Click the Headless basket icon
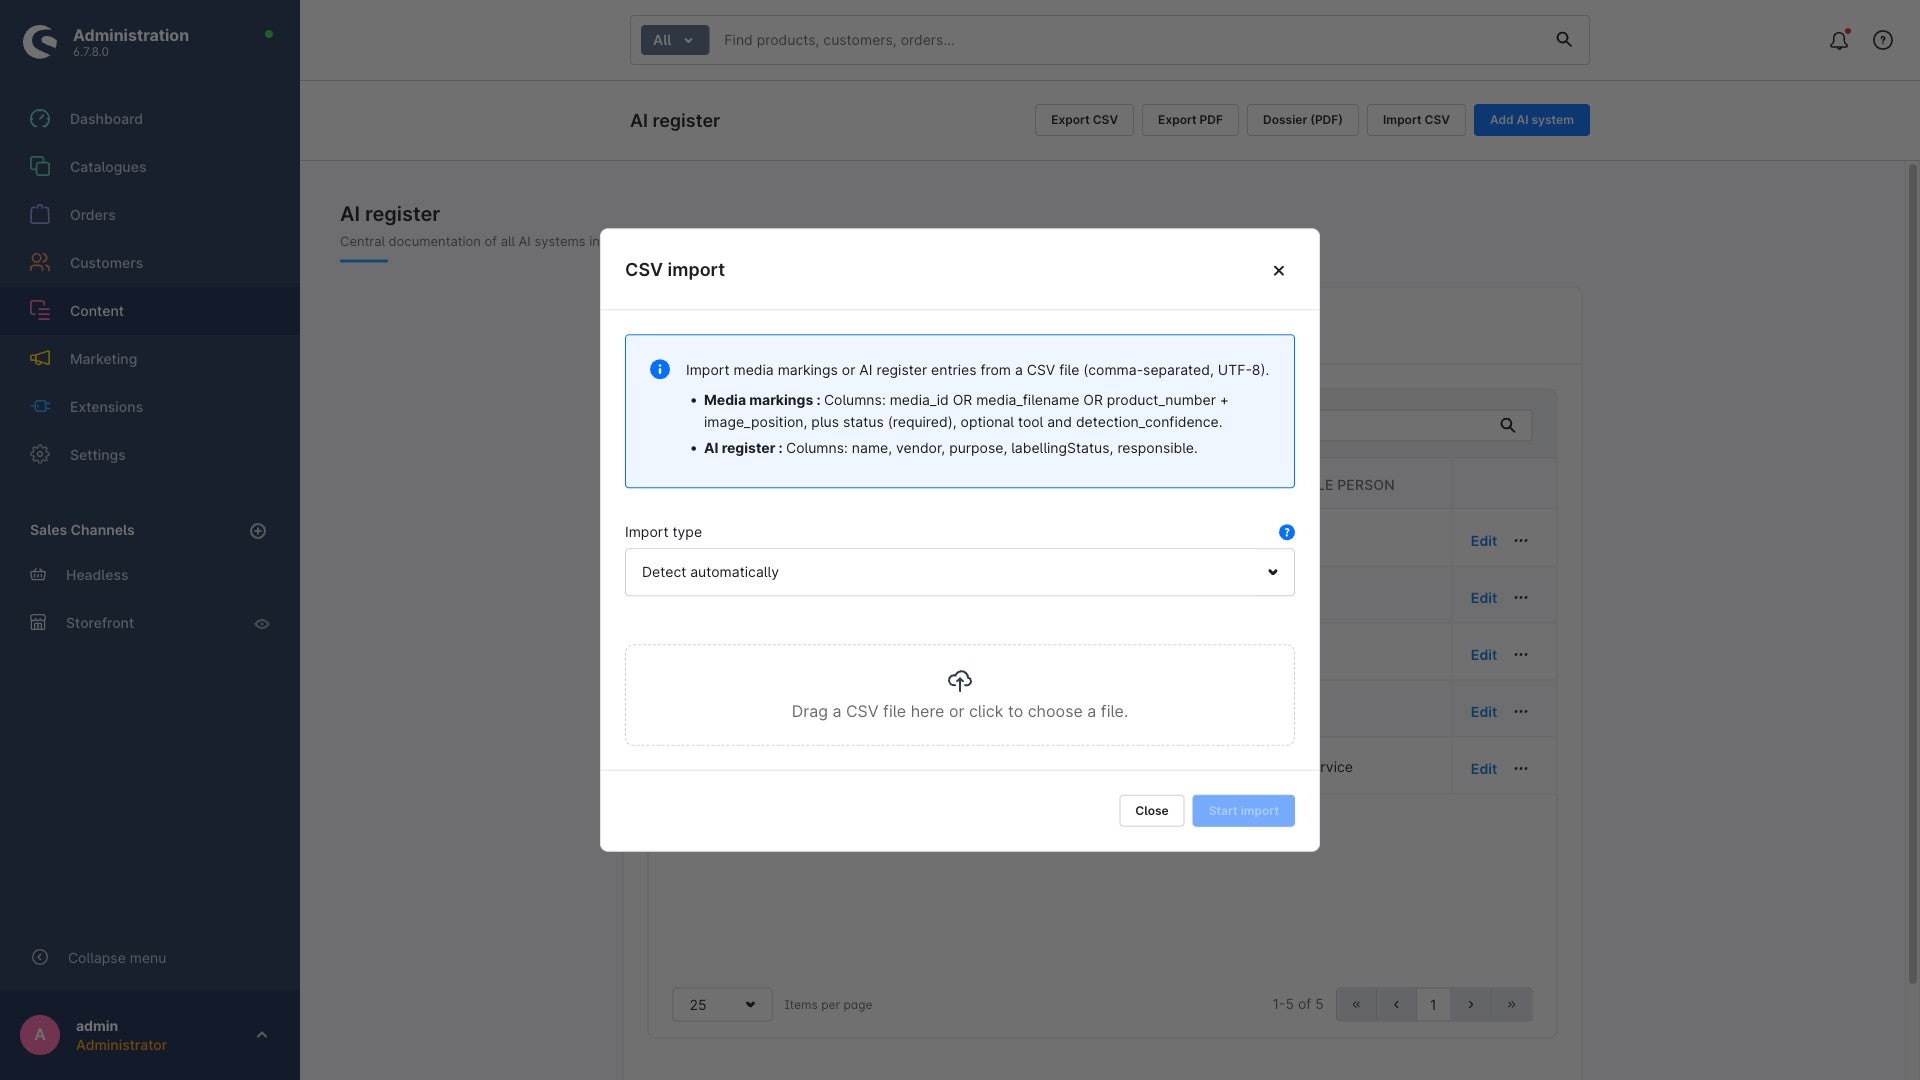The width and height of the screenshot is (1920, 1080). 38,575
